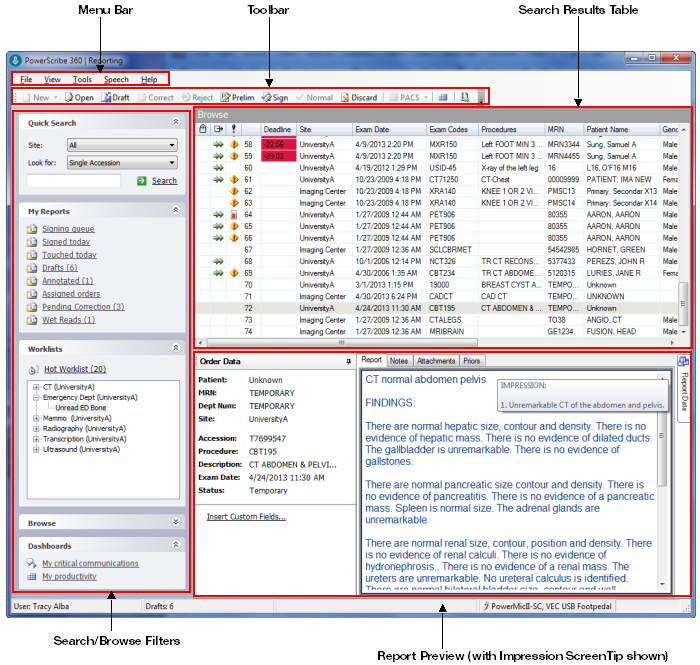Collapse Emergency Dept (UniversityA) tree node
700x665 pixels.
(x=36, y=397)
